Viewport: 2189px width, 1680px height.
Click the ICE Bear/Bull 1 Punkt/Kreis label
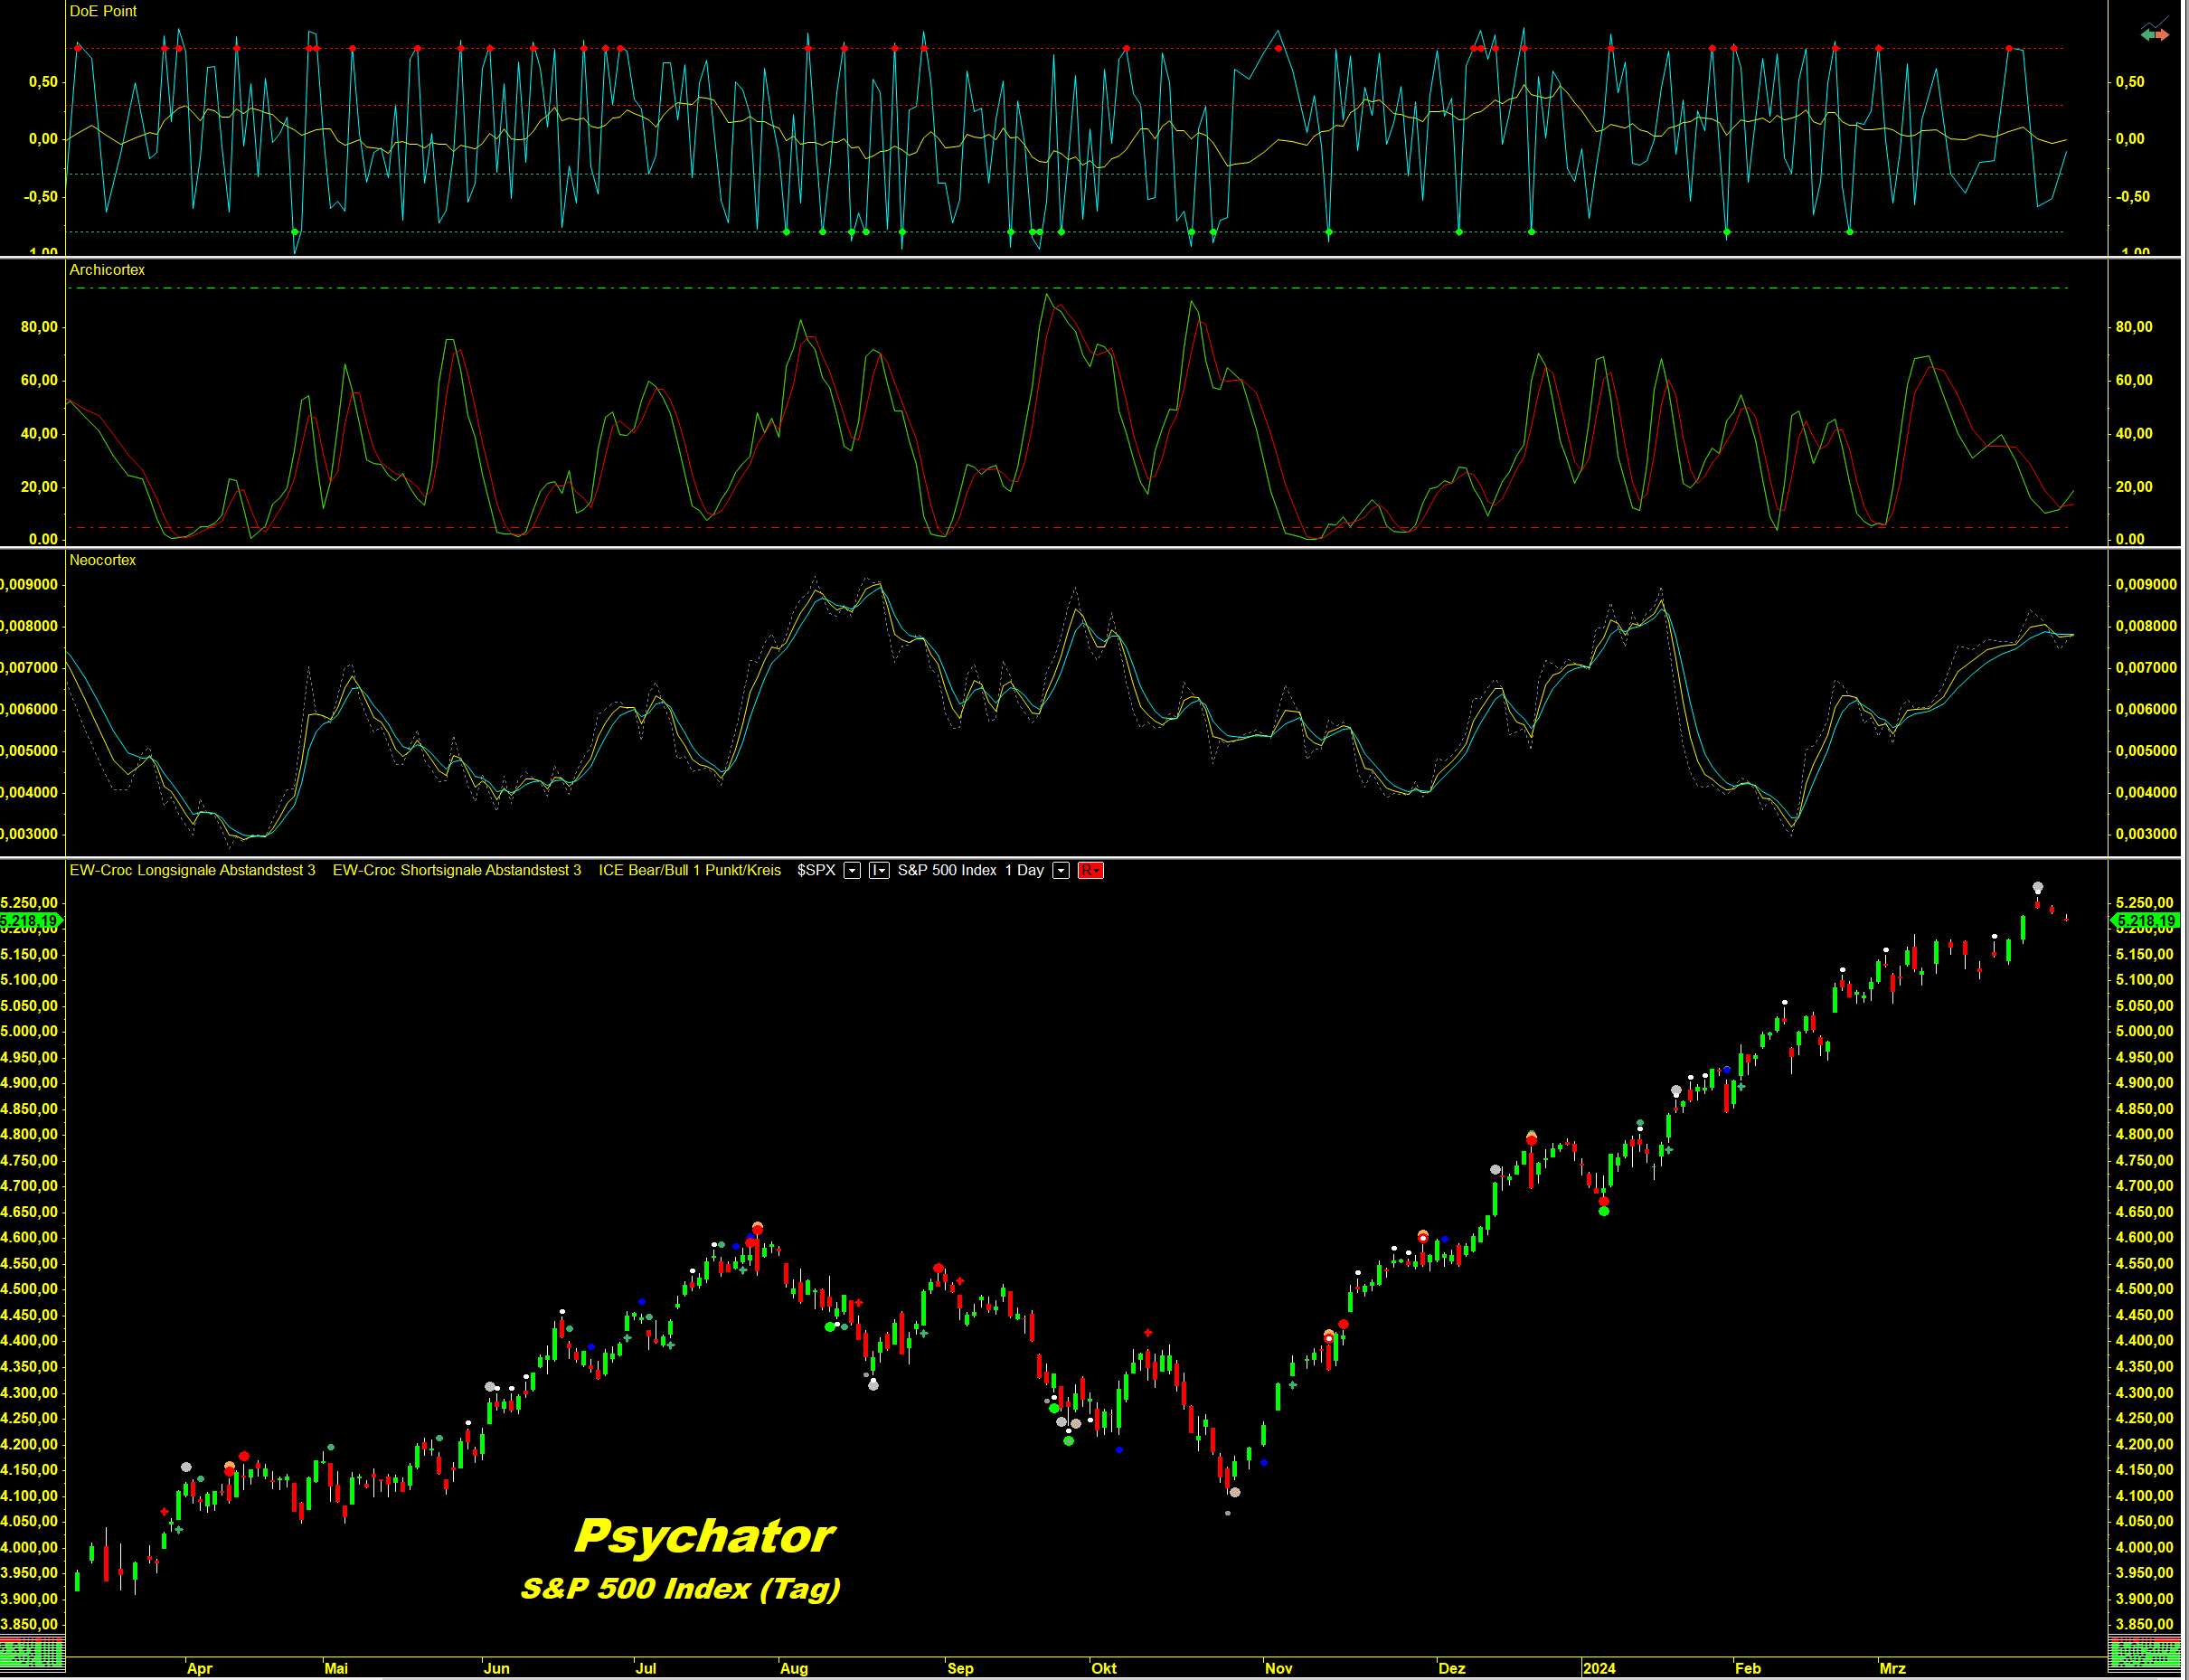click(x=689, y=871)
